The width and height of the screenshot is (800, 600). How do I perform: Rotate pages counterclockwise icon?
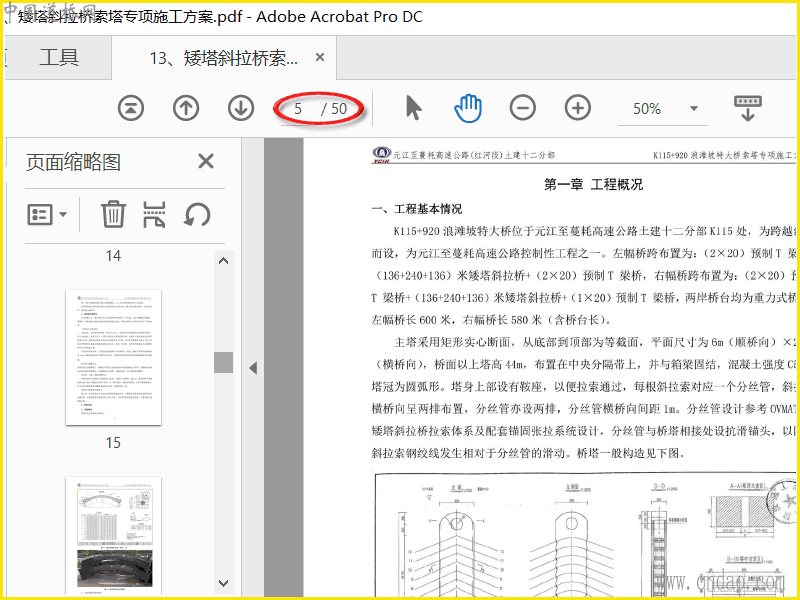coord(197,214)
